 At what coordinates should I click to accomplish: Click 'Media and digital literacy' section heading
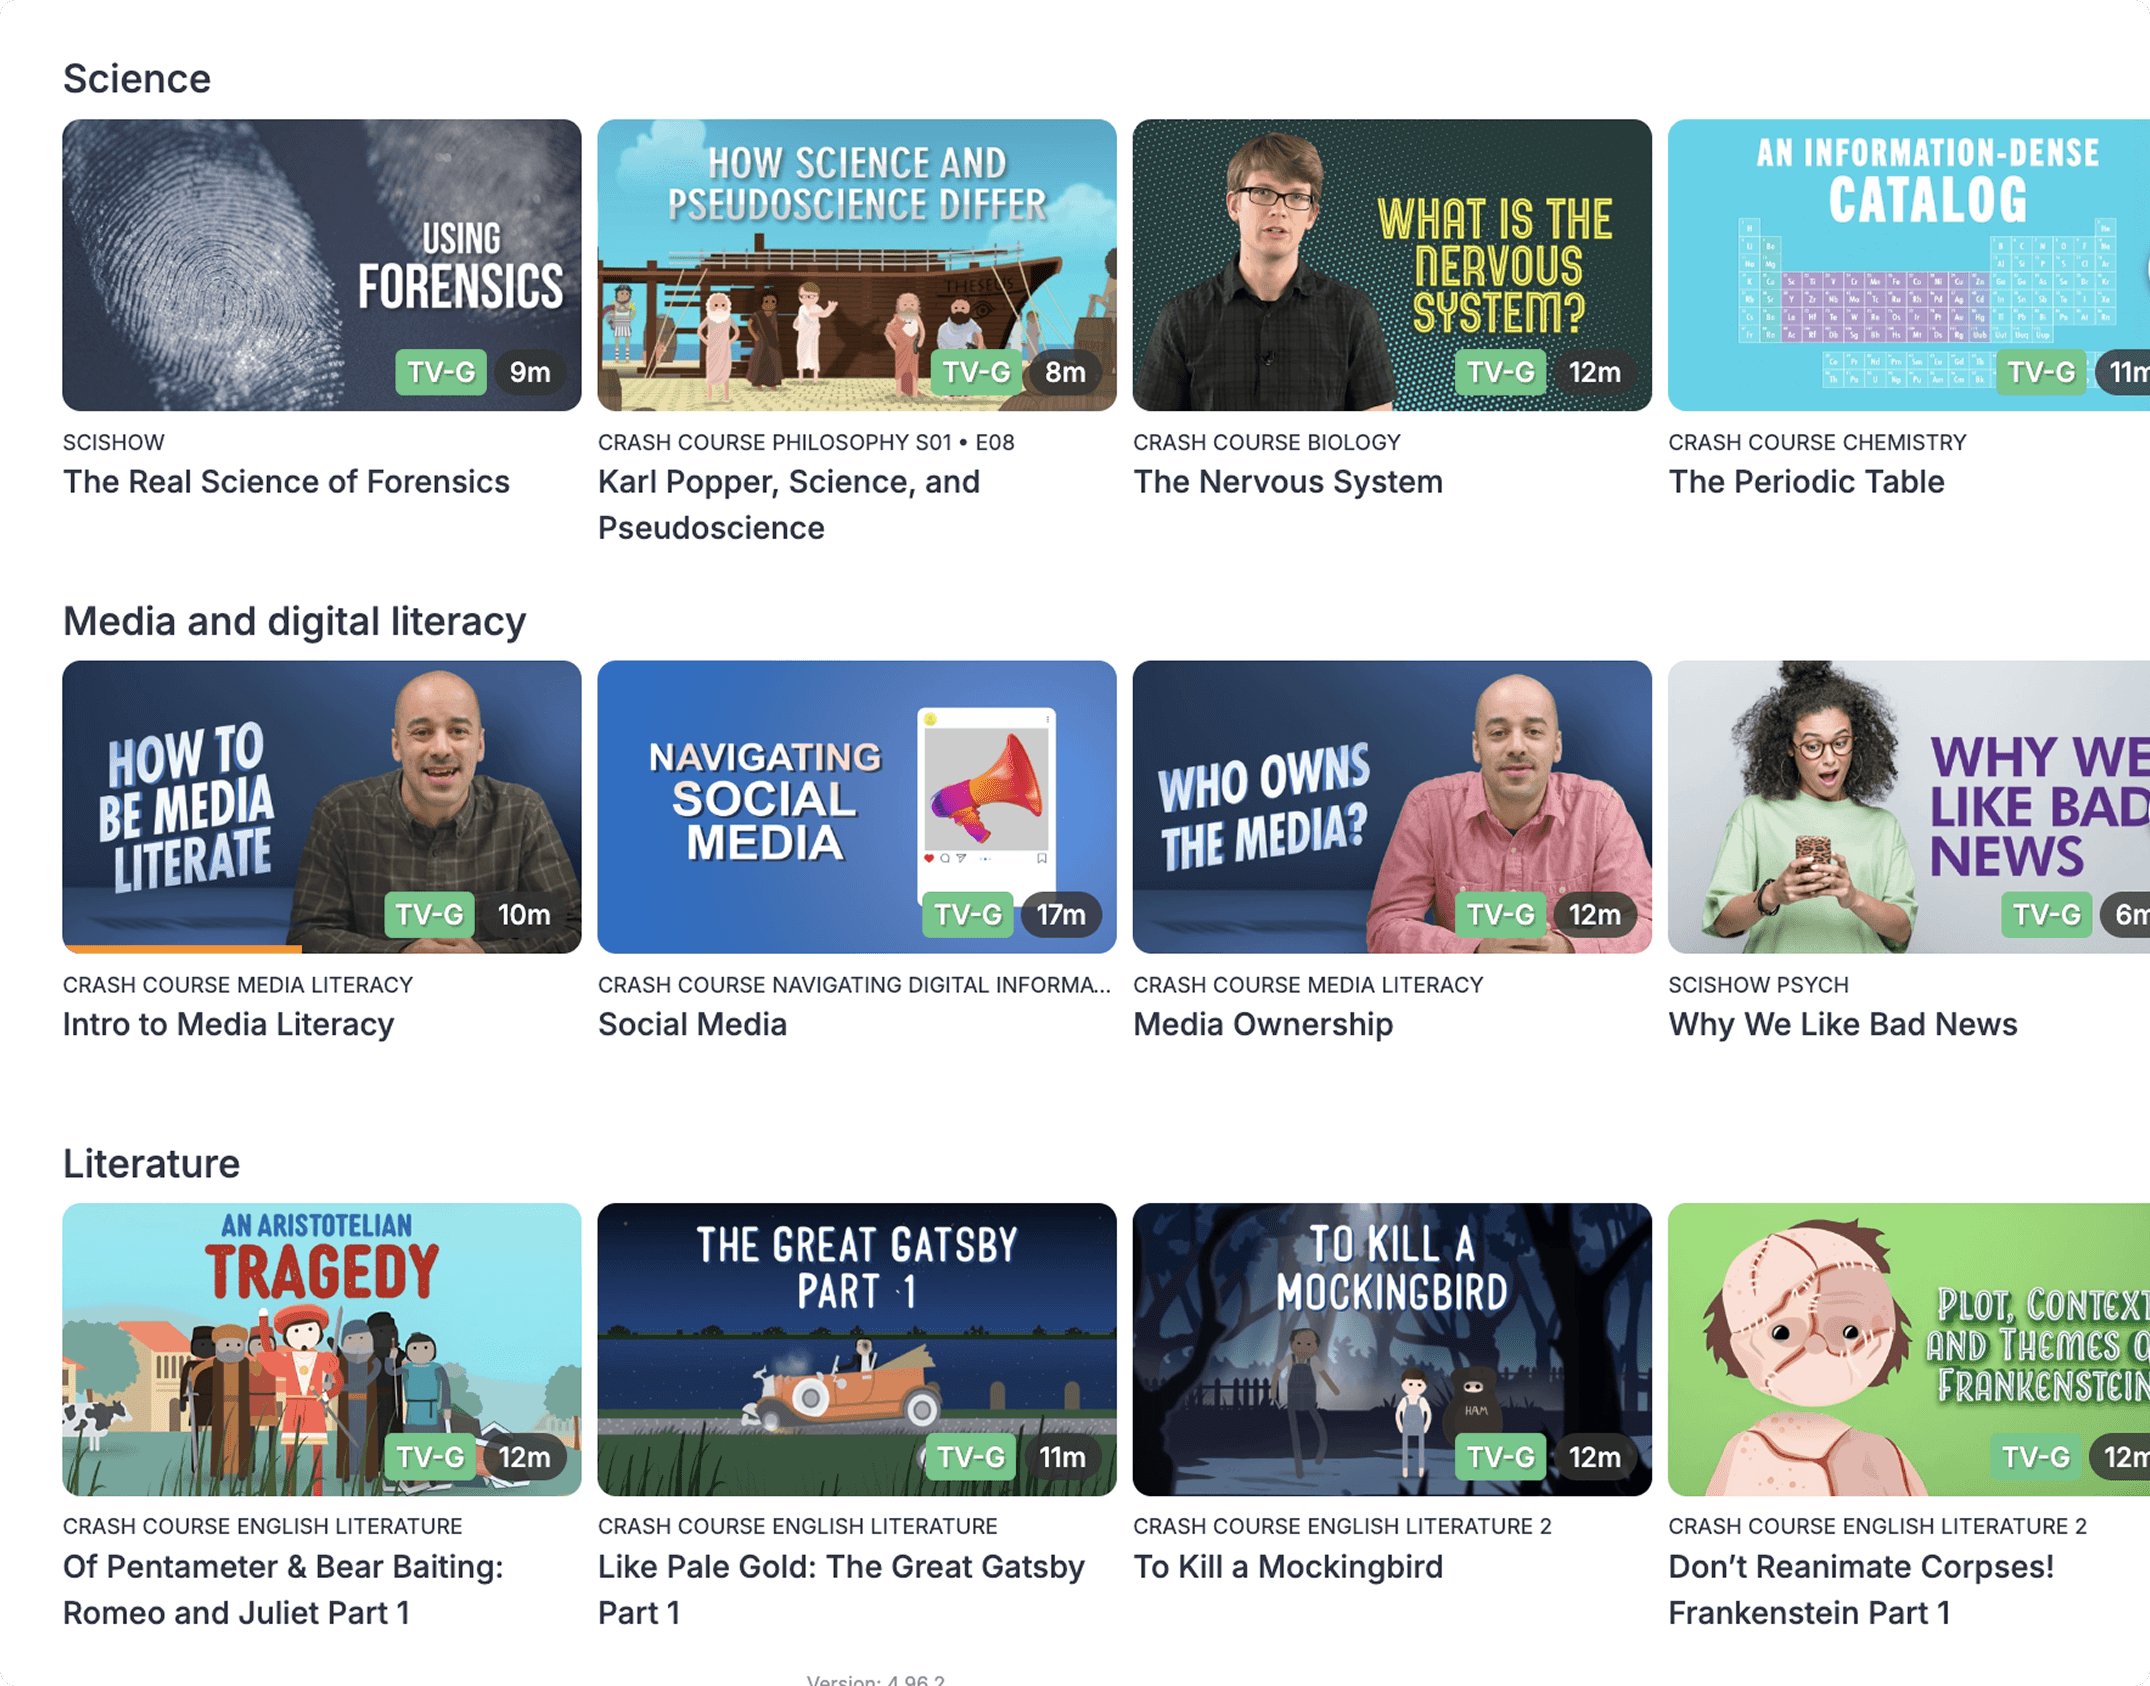[x=294, y=621]
